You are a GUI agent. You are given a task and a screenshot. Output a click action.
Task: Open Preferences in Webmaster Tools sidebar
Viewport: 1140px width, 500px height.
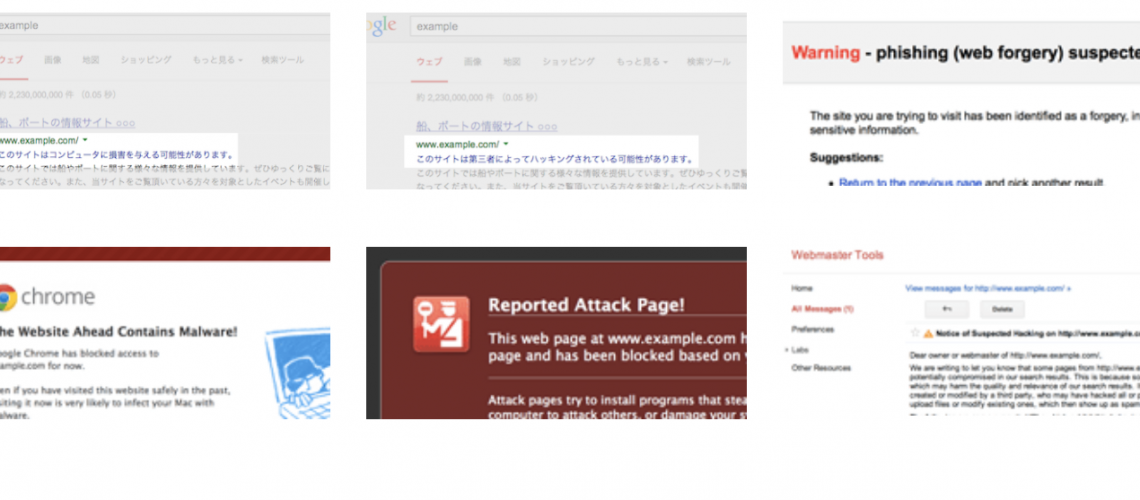[813, 329]
